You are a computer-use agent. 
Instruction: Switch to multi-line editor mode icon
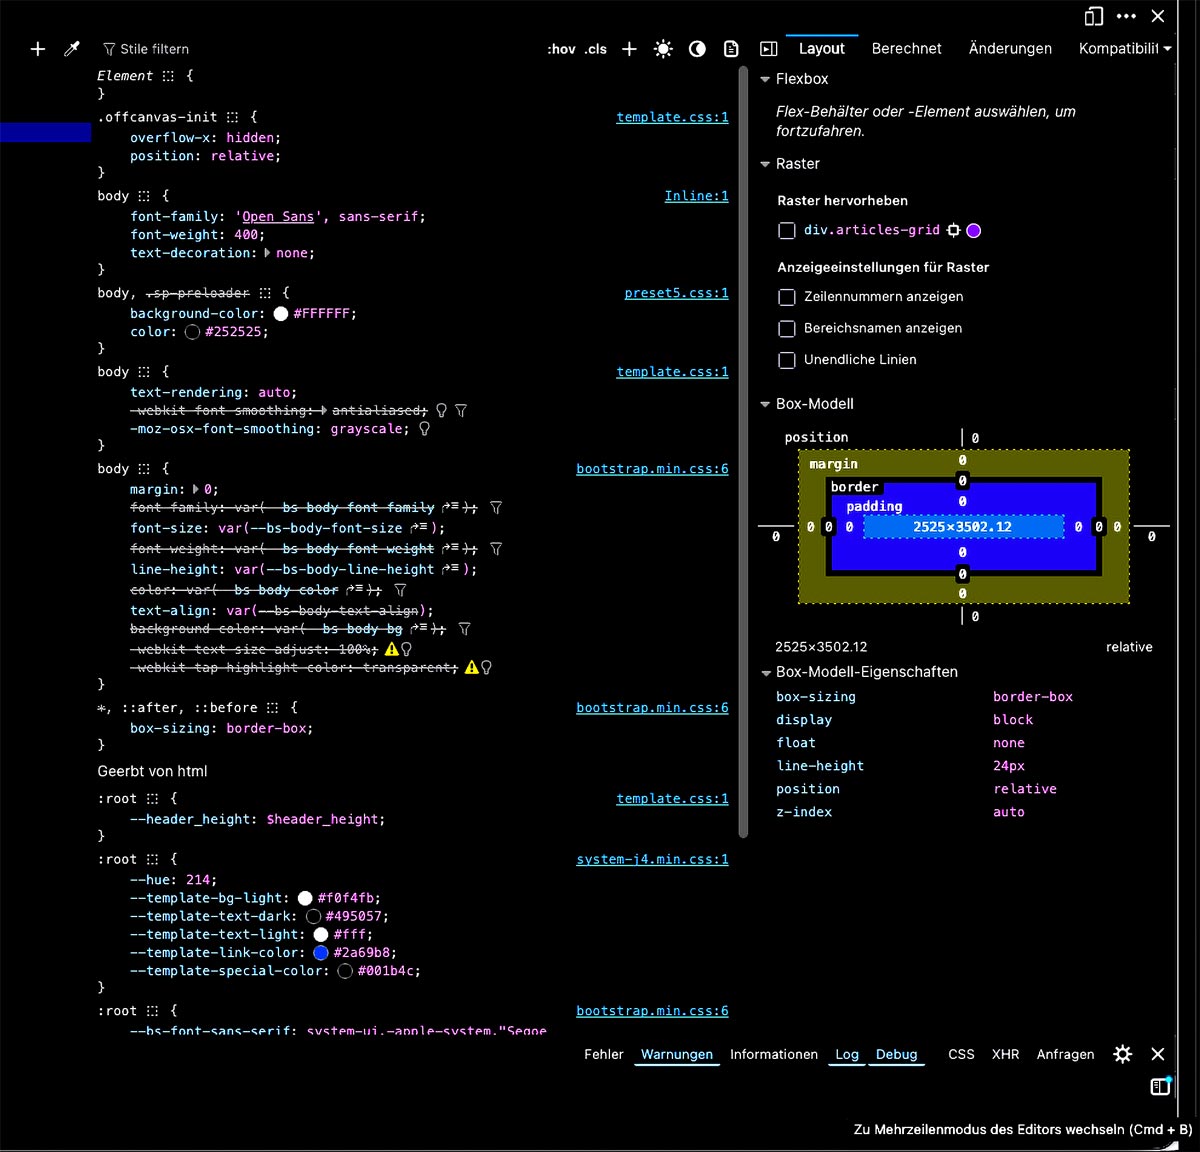(x=1160, y=1086)
